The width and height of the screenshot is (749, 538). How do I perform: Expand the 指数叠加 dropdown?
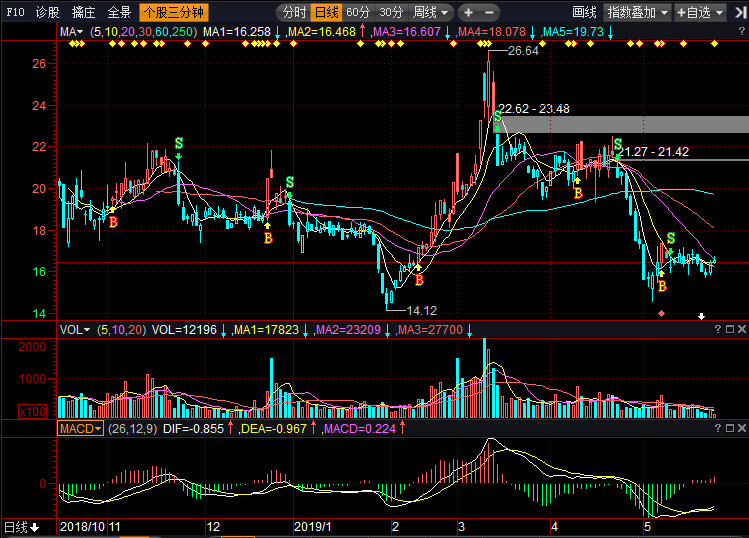tap(638, 13)
